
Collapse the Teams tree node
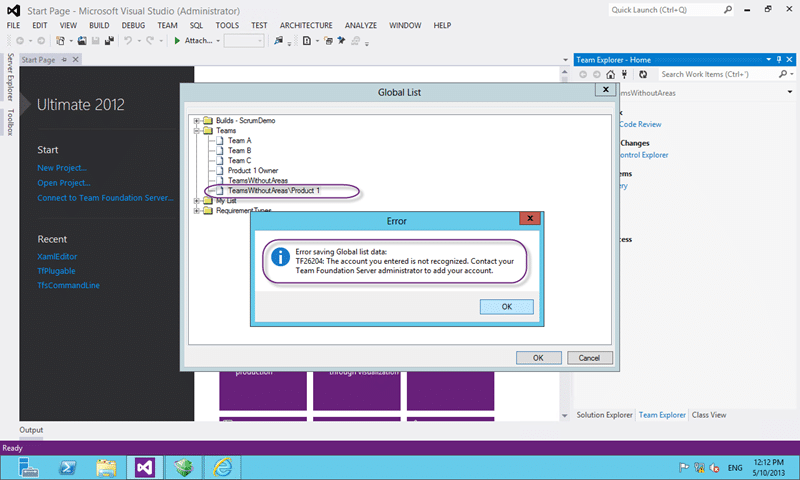pos(197,131)
